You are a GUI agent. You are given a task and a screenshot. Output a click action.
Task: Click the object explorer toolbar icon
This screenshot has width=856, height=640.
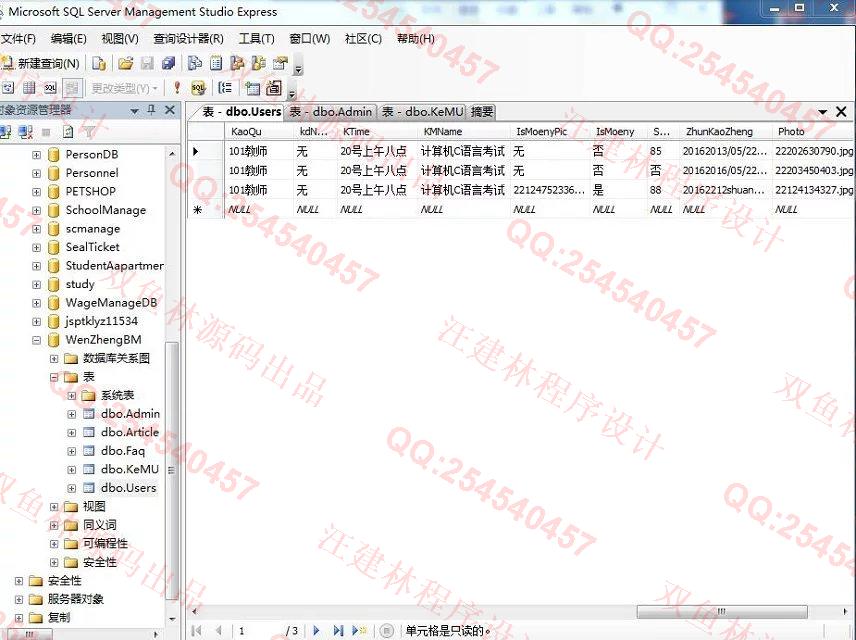tap(237, 64)
